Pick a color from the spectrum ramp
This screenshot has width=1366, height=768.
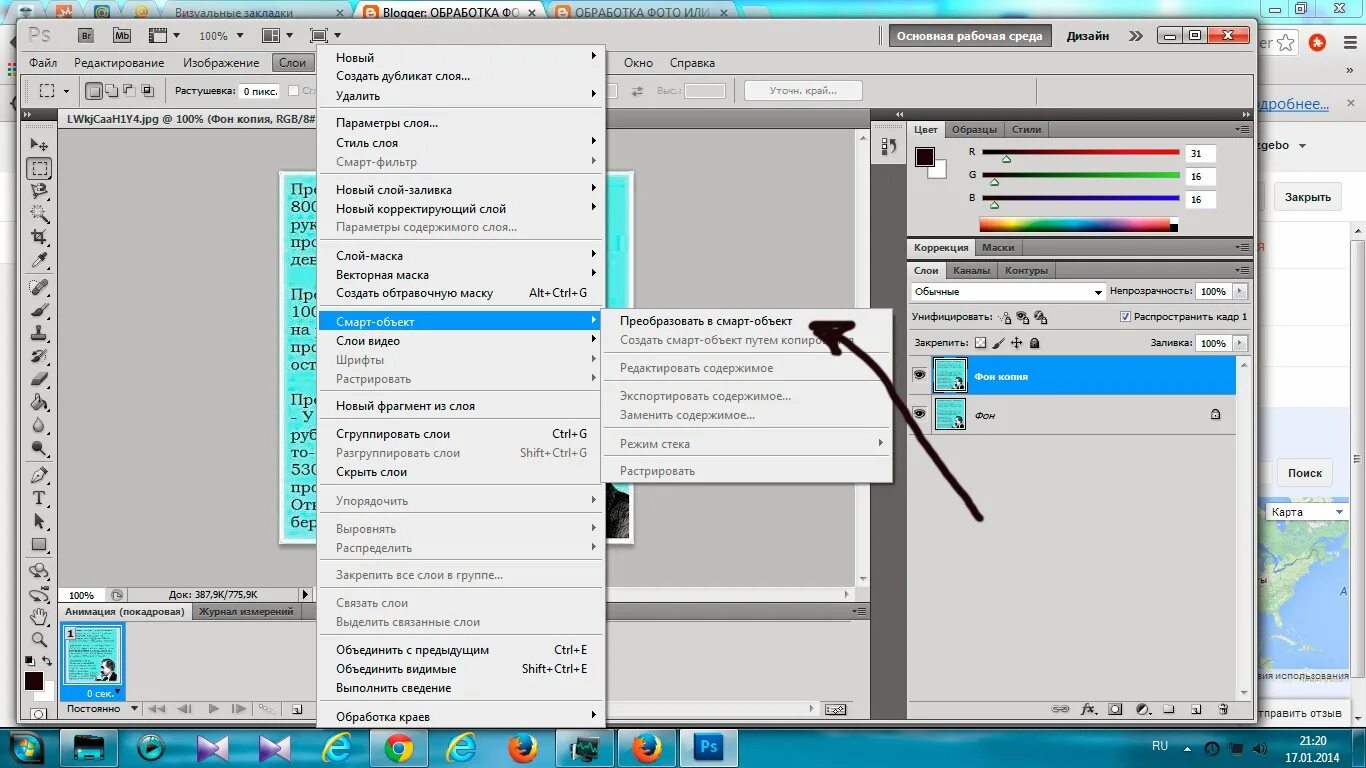click(x=1078, y=225)
